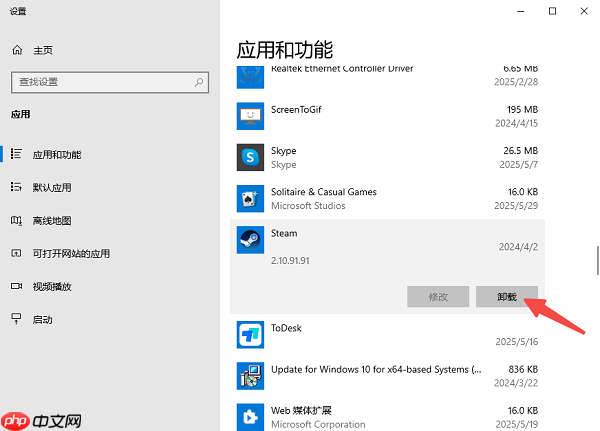The width and height of the screenshot is (600, 431).
Task: Click the apps list scrollbar thumb
Action: 598,261
